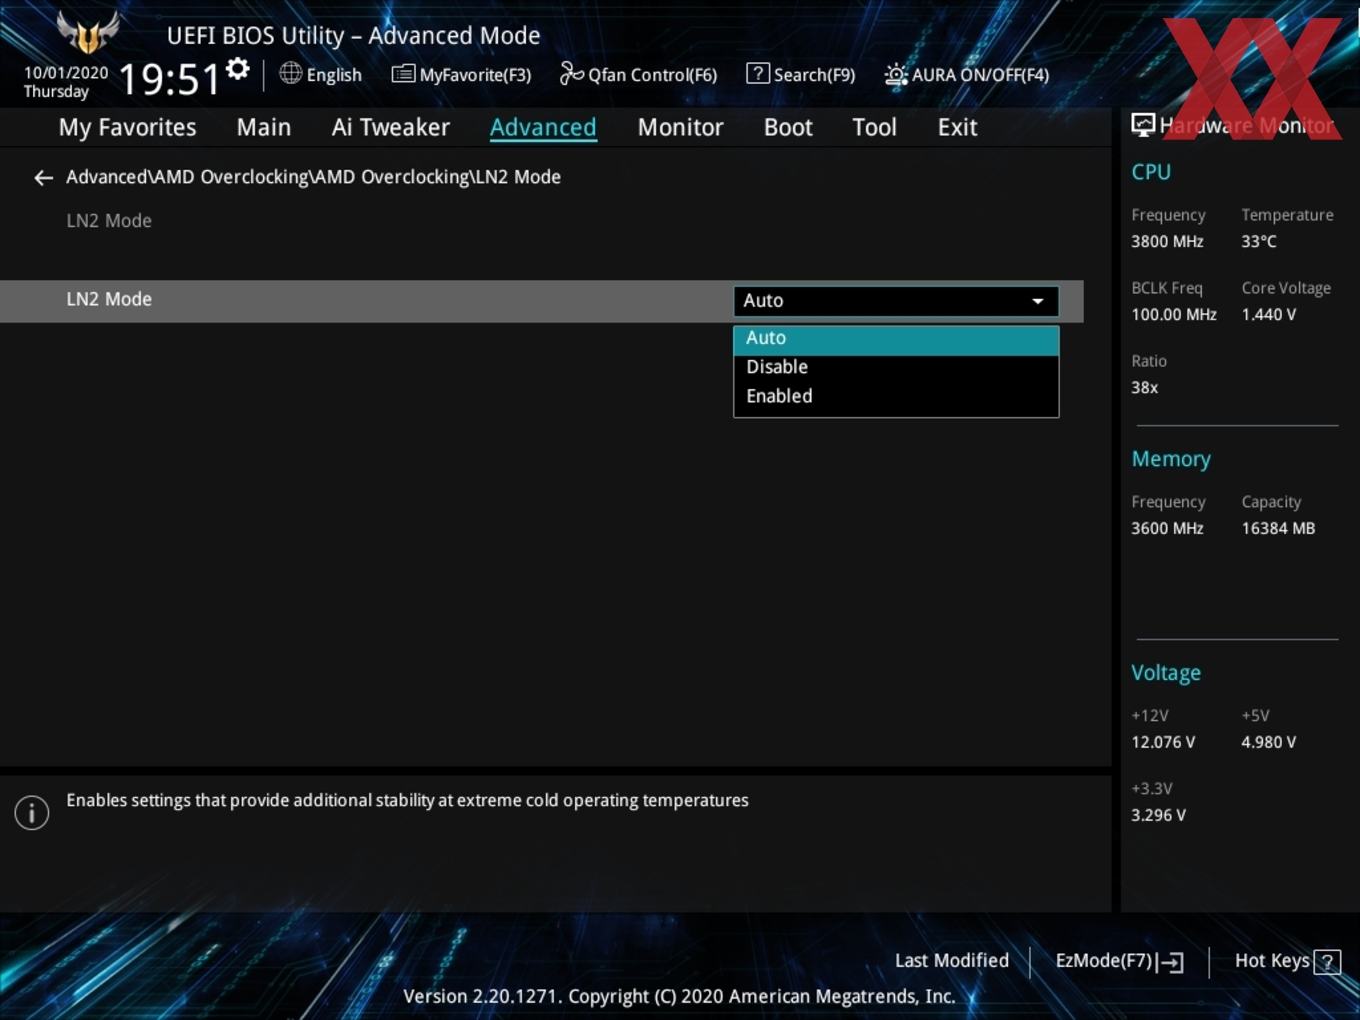Select the Advanced tab

(x=543, y=127)
